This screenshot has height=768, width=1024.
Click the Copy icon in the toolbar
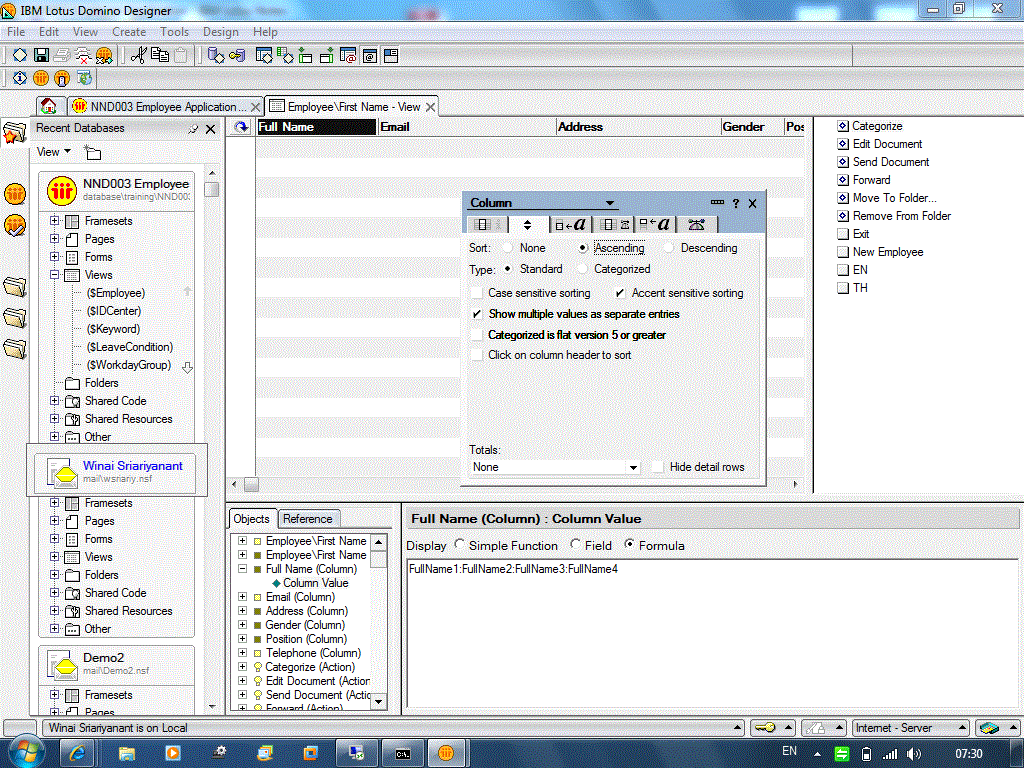tap(159, 56)
